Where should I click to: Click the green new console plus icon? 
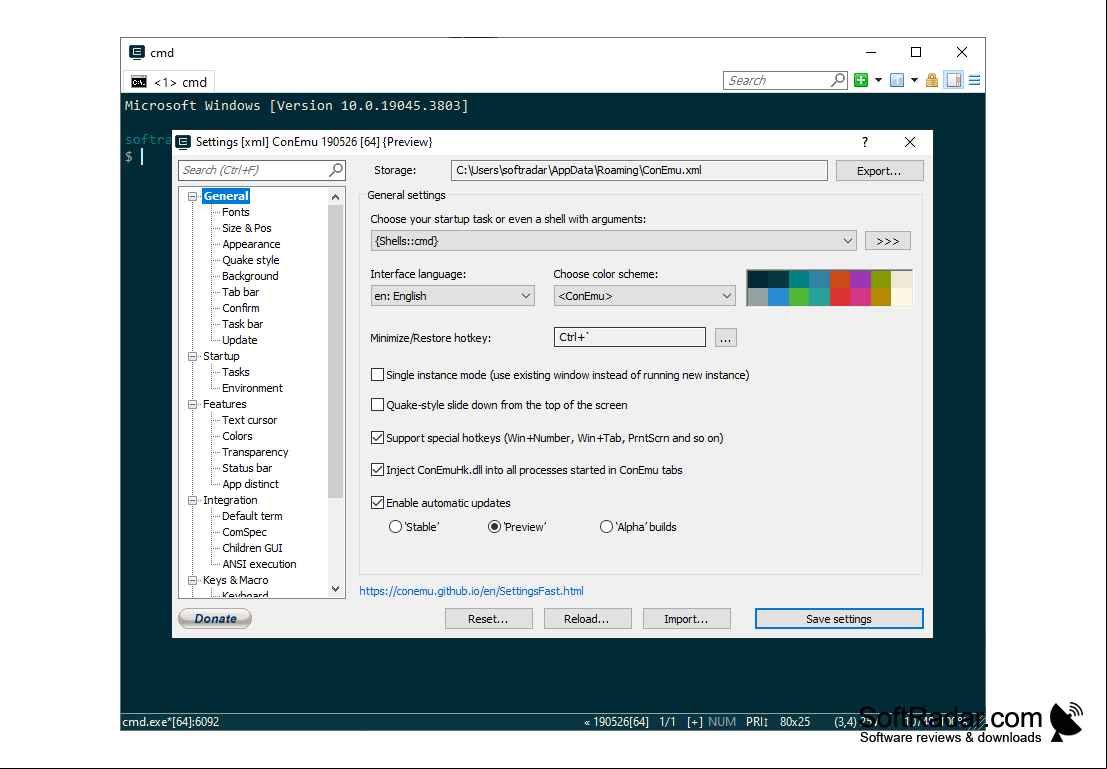(x=861, y=81)
